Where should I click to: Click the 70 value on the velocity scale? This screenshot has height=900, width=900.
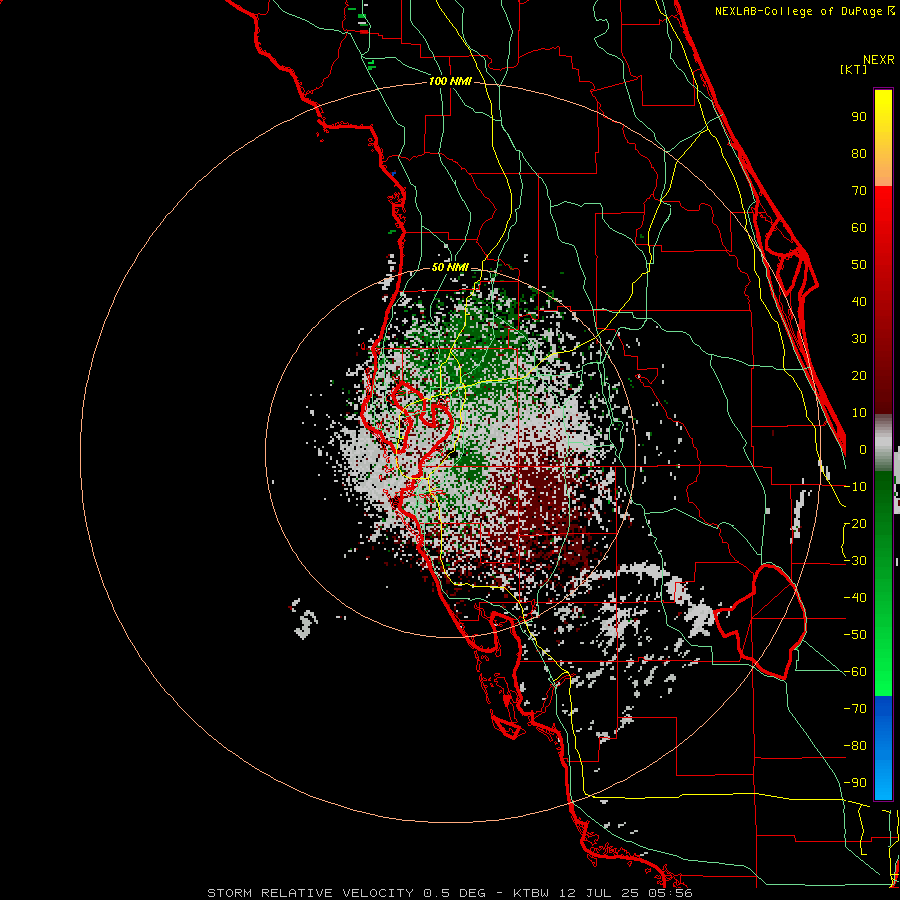coord(859,191)
